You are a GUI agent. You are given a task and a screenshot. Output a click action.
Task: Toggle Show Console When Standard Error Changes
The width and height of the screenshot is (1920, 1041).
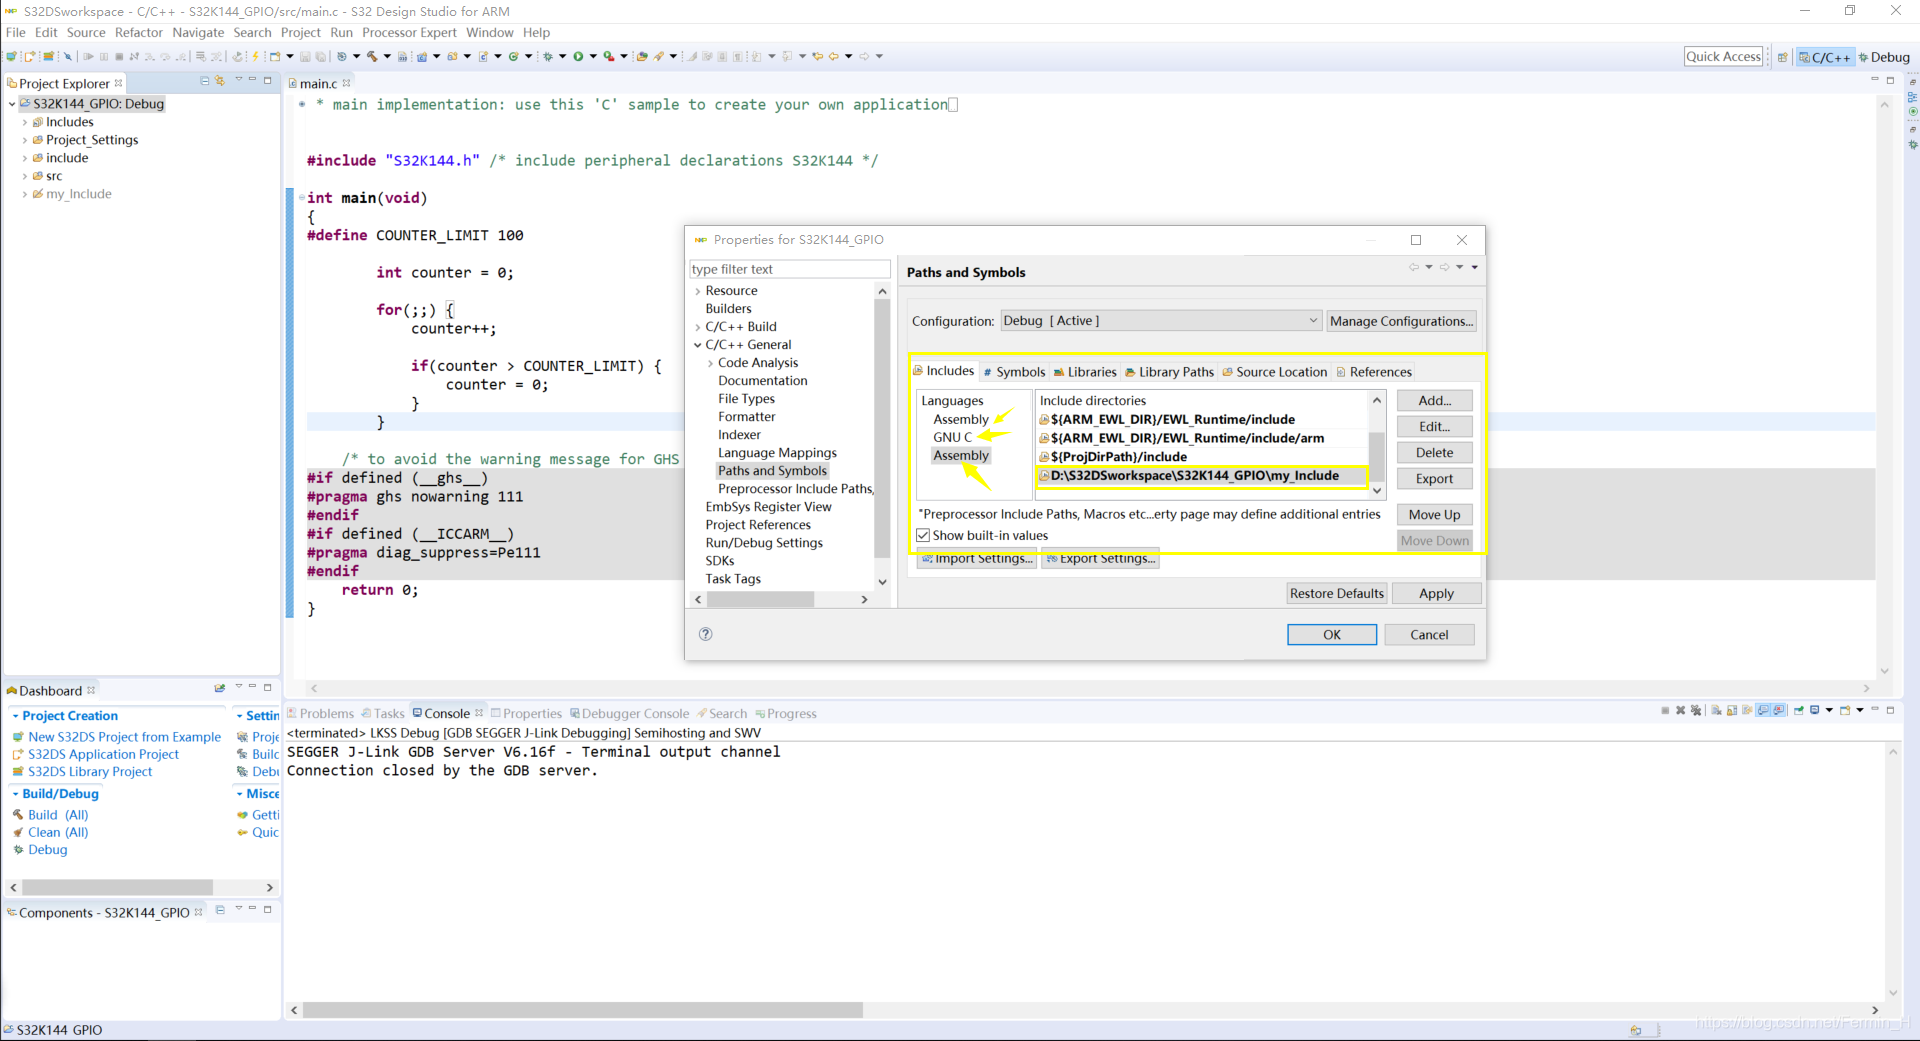click(1779, 710)
